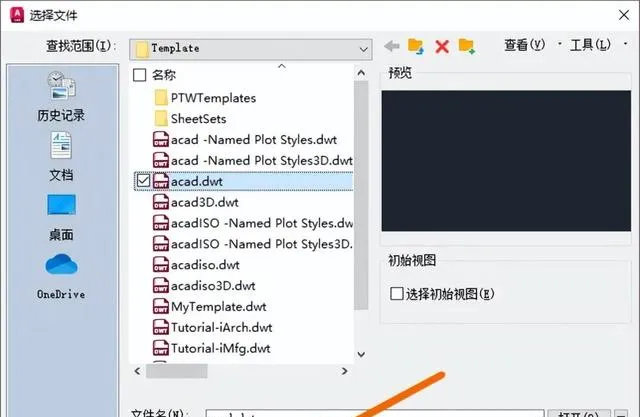Enable 选择初始视图(E) checkbox

(x=397, y=293)
